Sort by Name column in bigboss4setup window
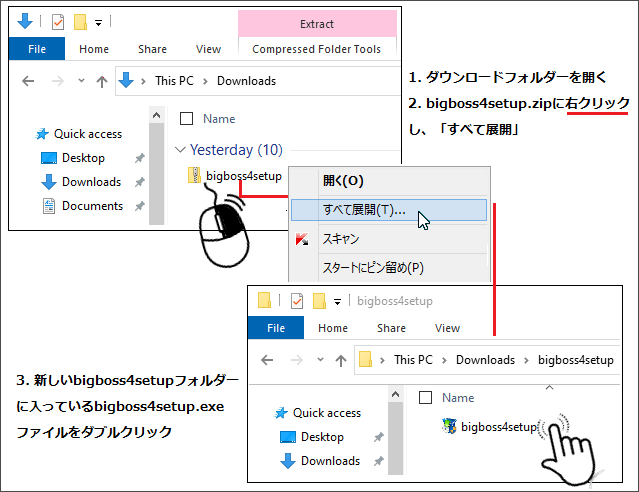639x492 pixels. (458, 398)
